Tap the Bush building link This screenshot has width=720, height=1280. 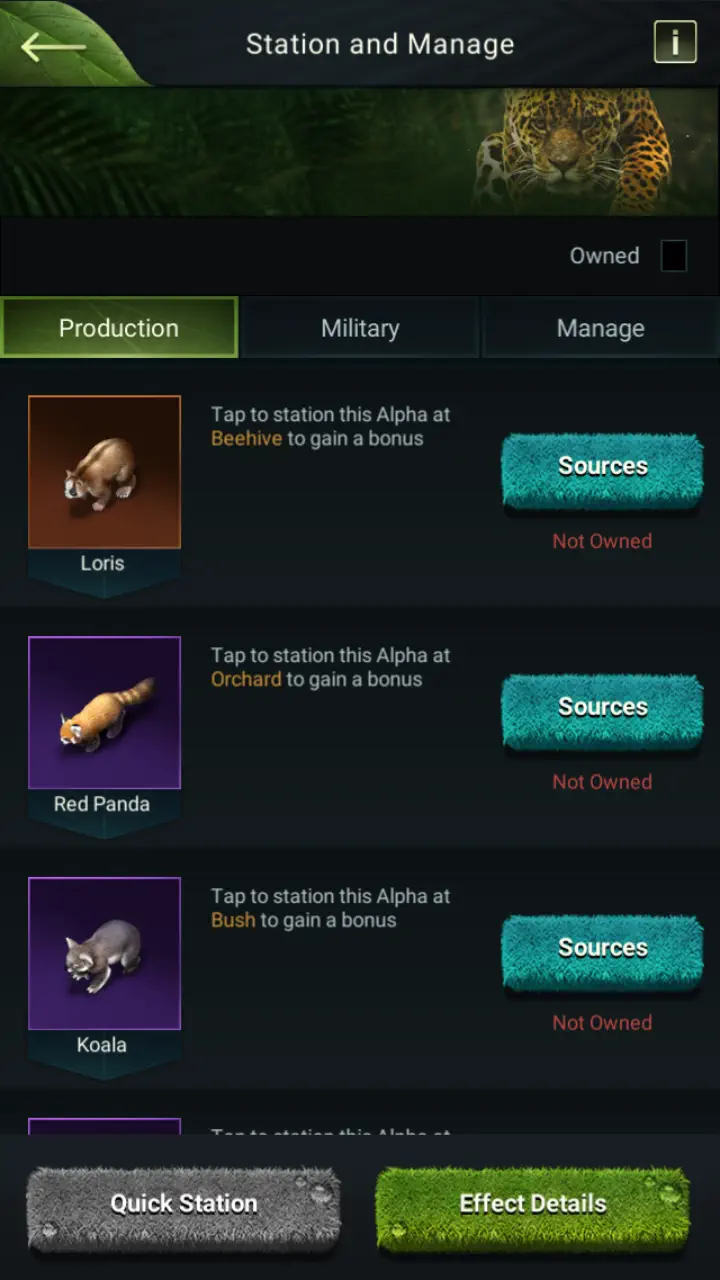click(x=233, y=921)
